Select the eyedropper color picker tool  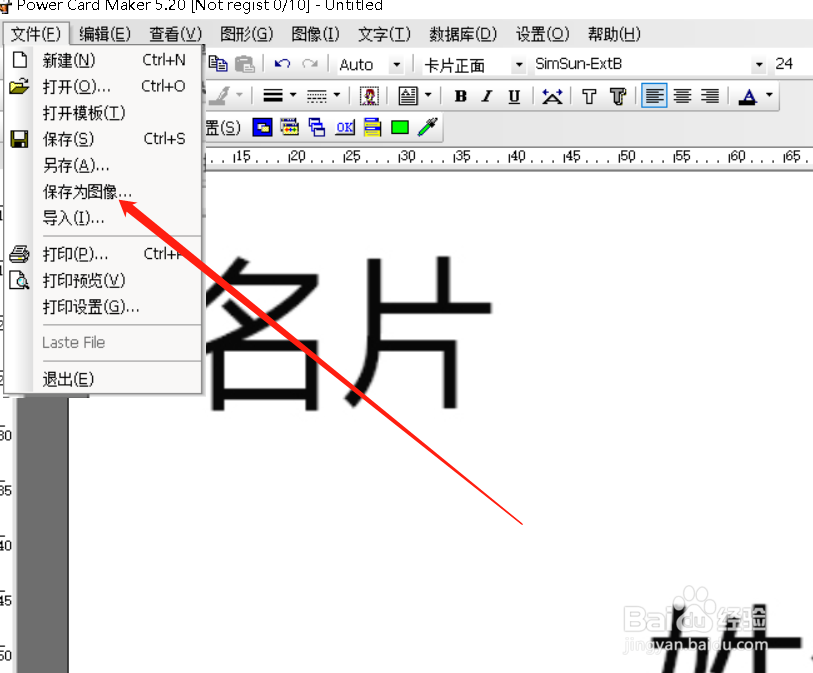point(427,127)
